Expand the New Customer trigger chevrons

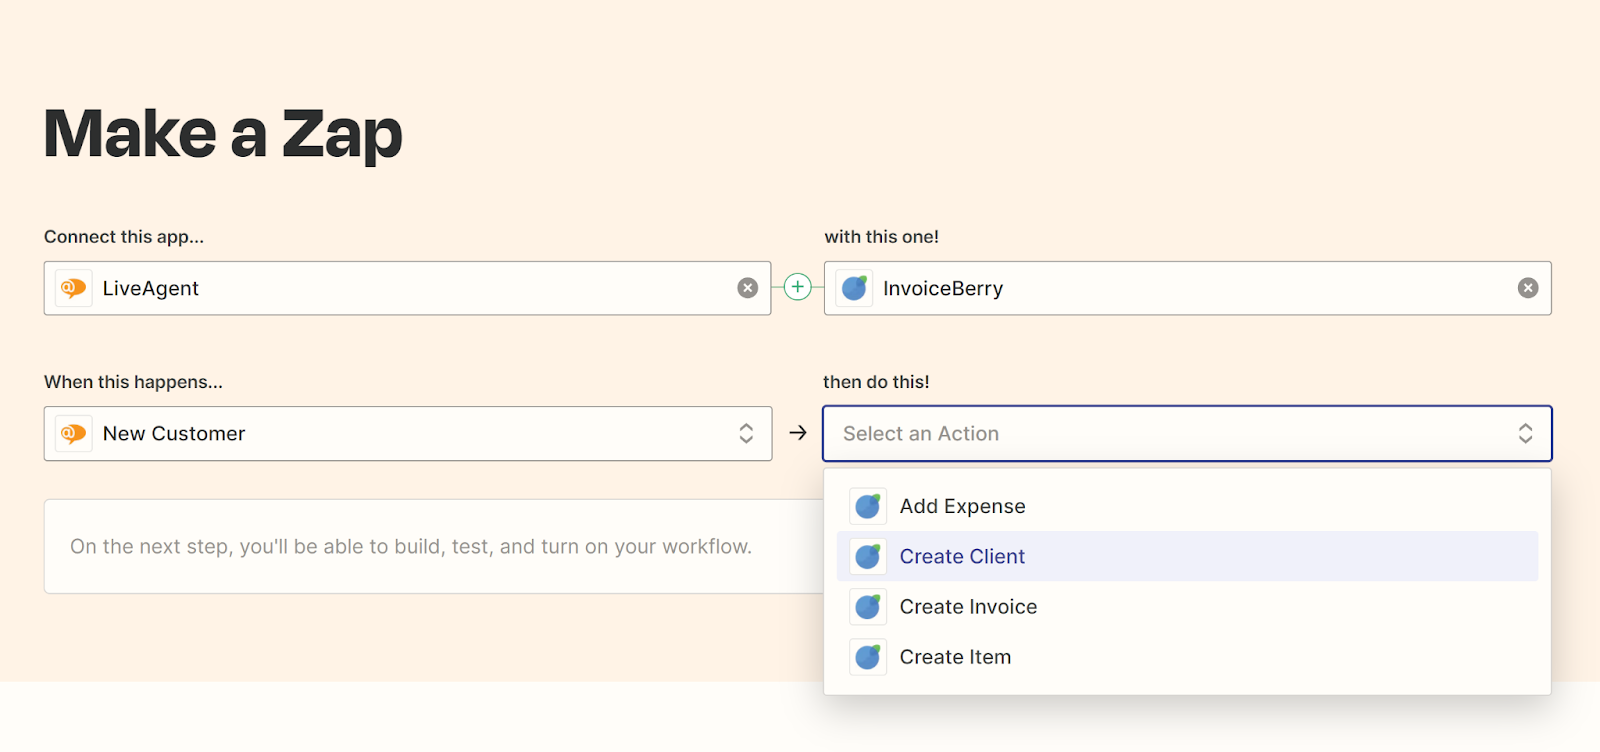[x=746, y=433]
